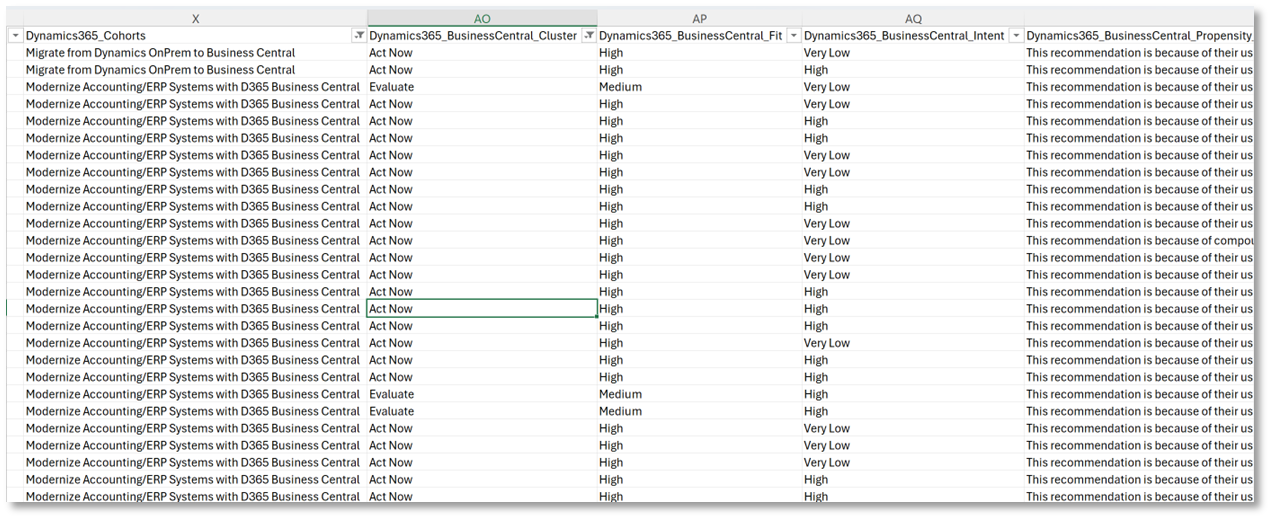
Task: Open the Dynamics365_BusinessCentral_Intent filter dropdown
Action: [x=1016, y=36]
